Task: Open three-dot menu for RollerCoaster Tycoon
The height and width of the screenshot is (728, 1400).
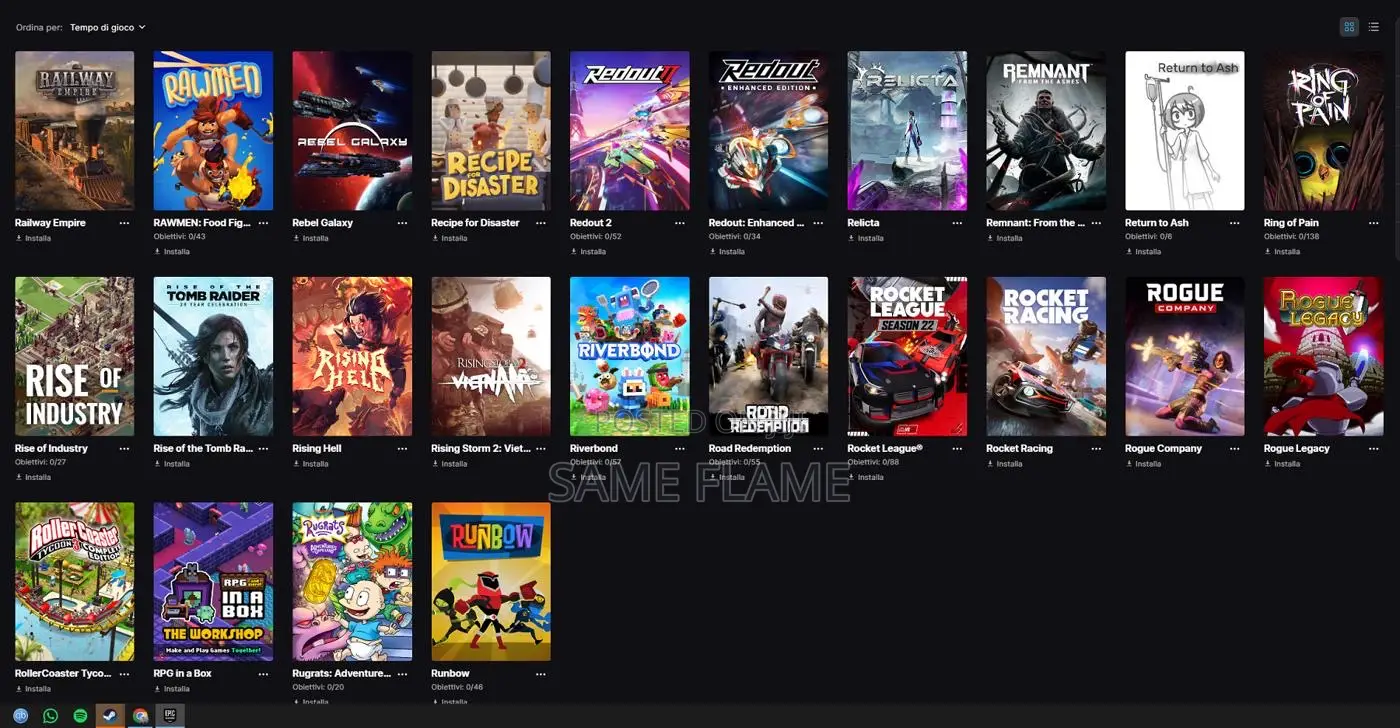Action: point(124,674)
